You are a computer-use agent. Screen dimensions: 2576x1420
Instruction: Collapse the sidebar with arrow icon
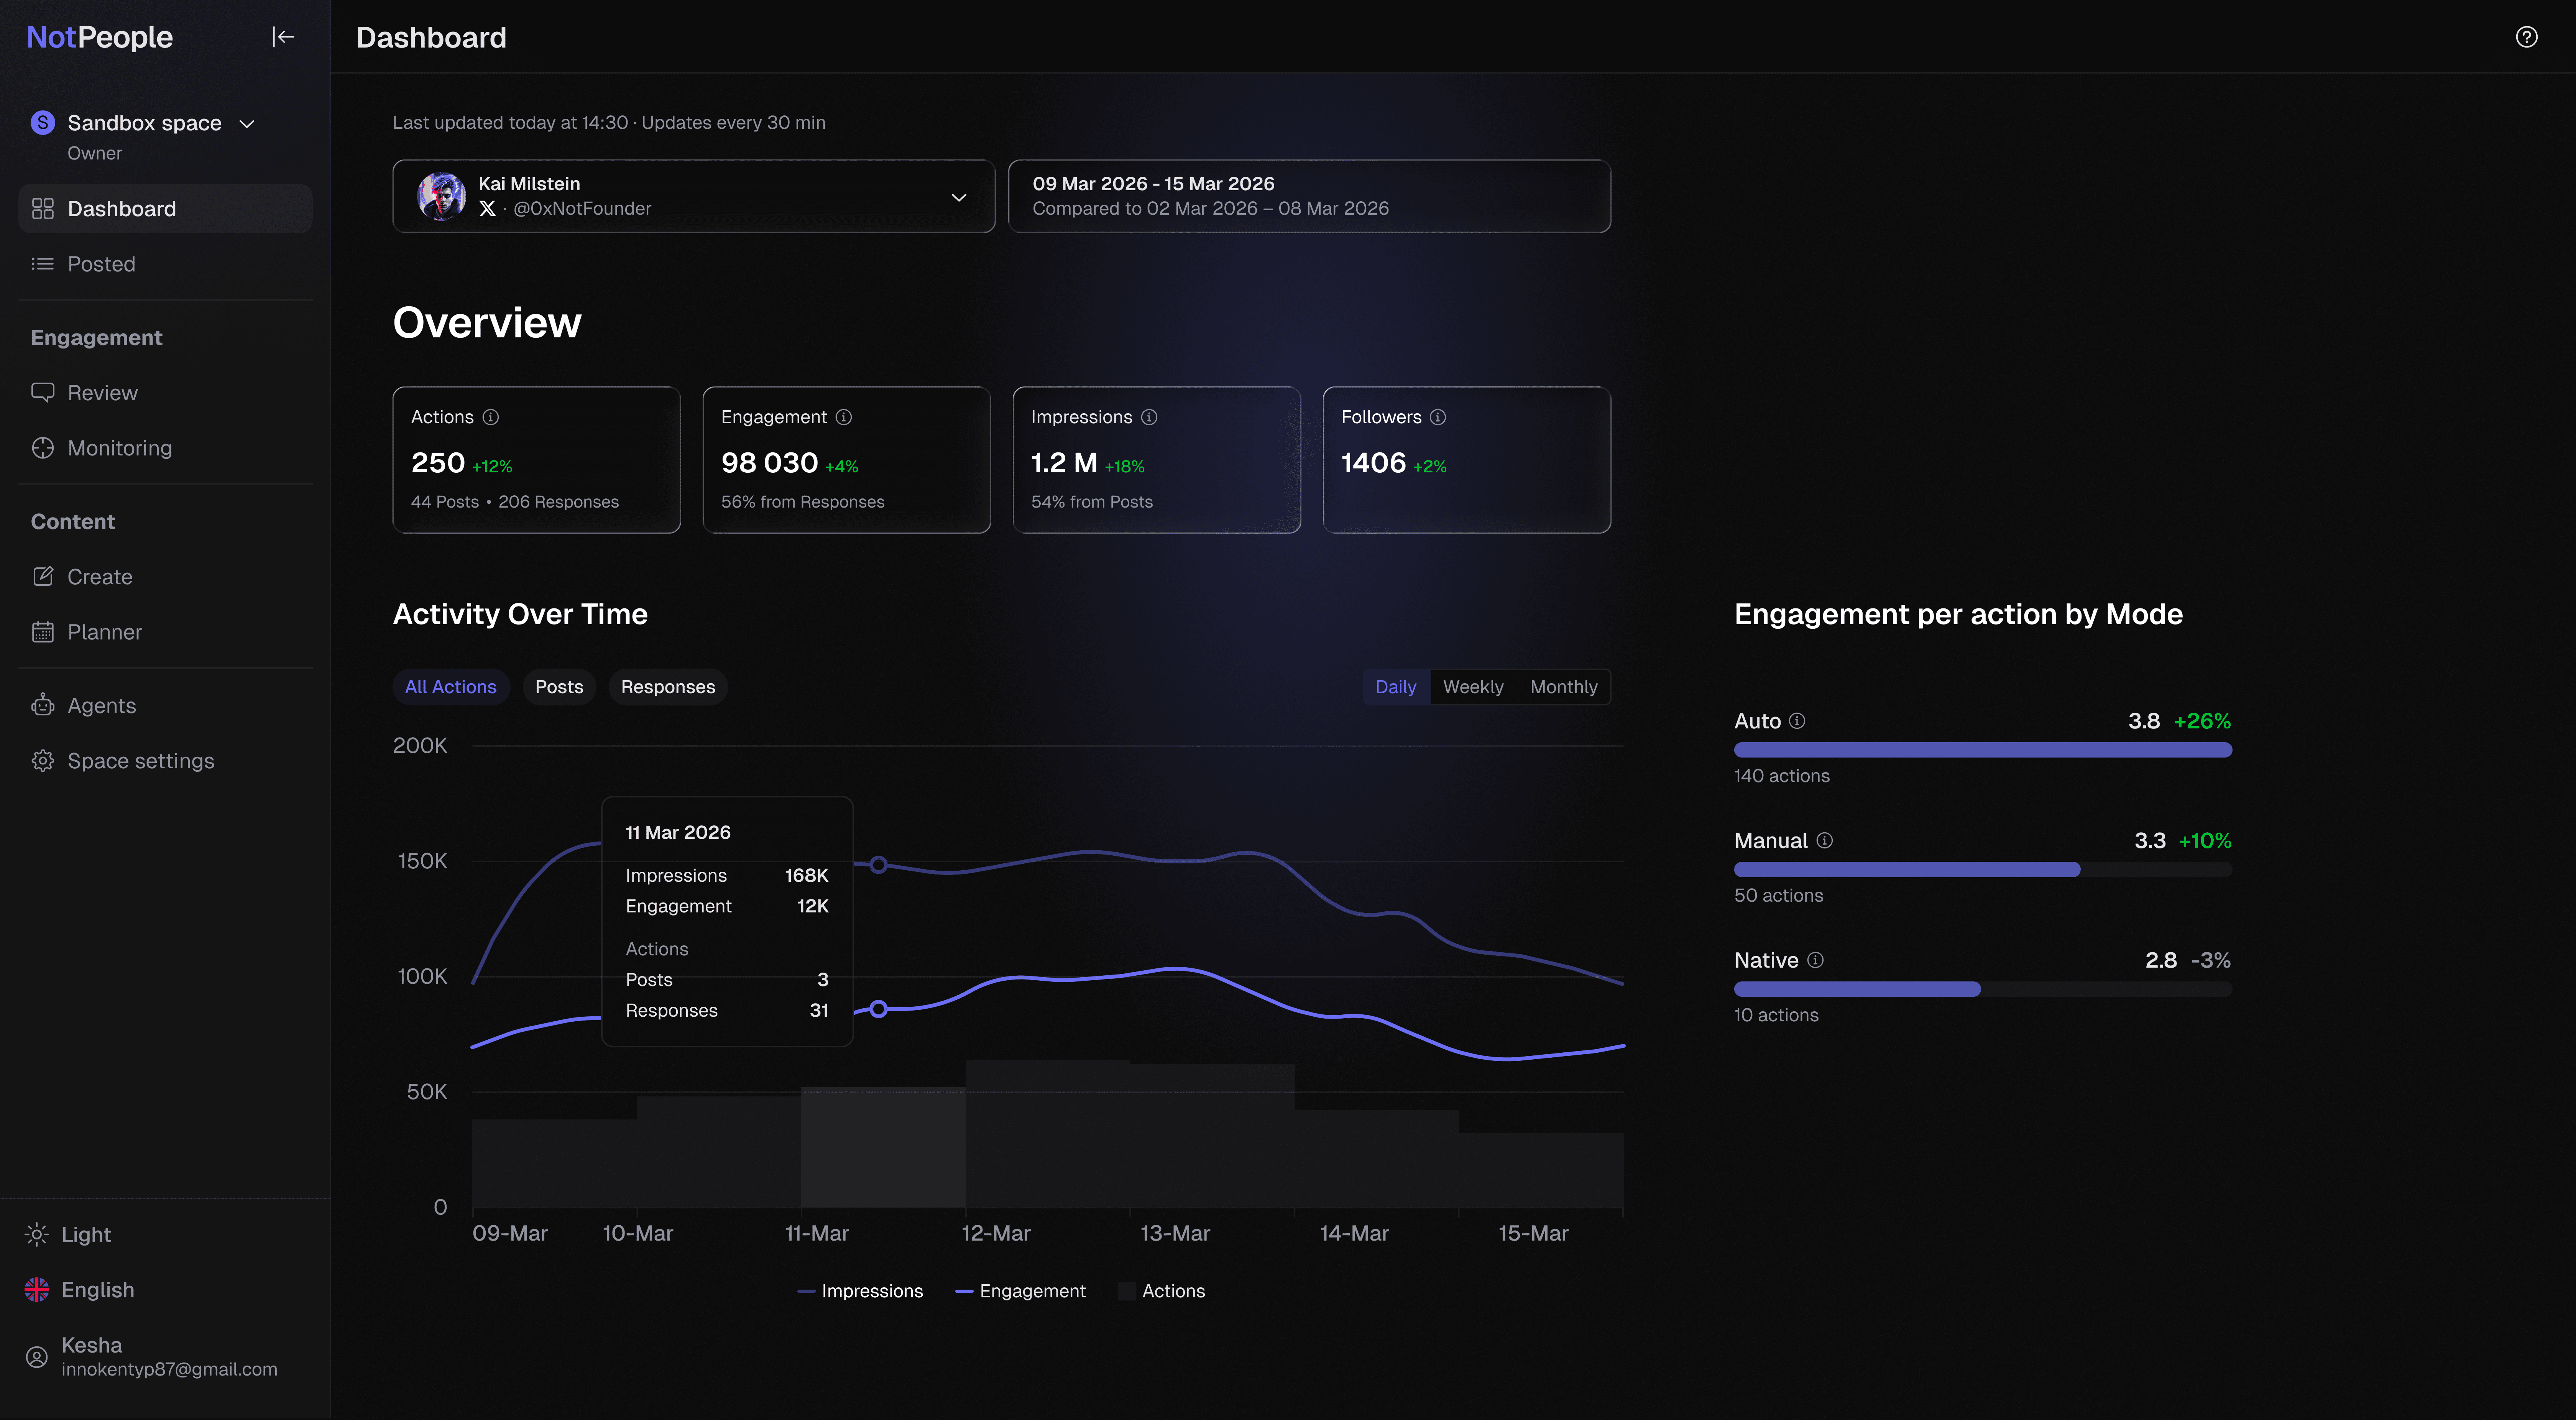[x=283, y=37]
